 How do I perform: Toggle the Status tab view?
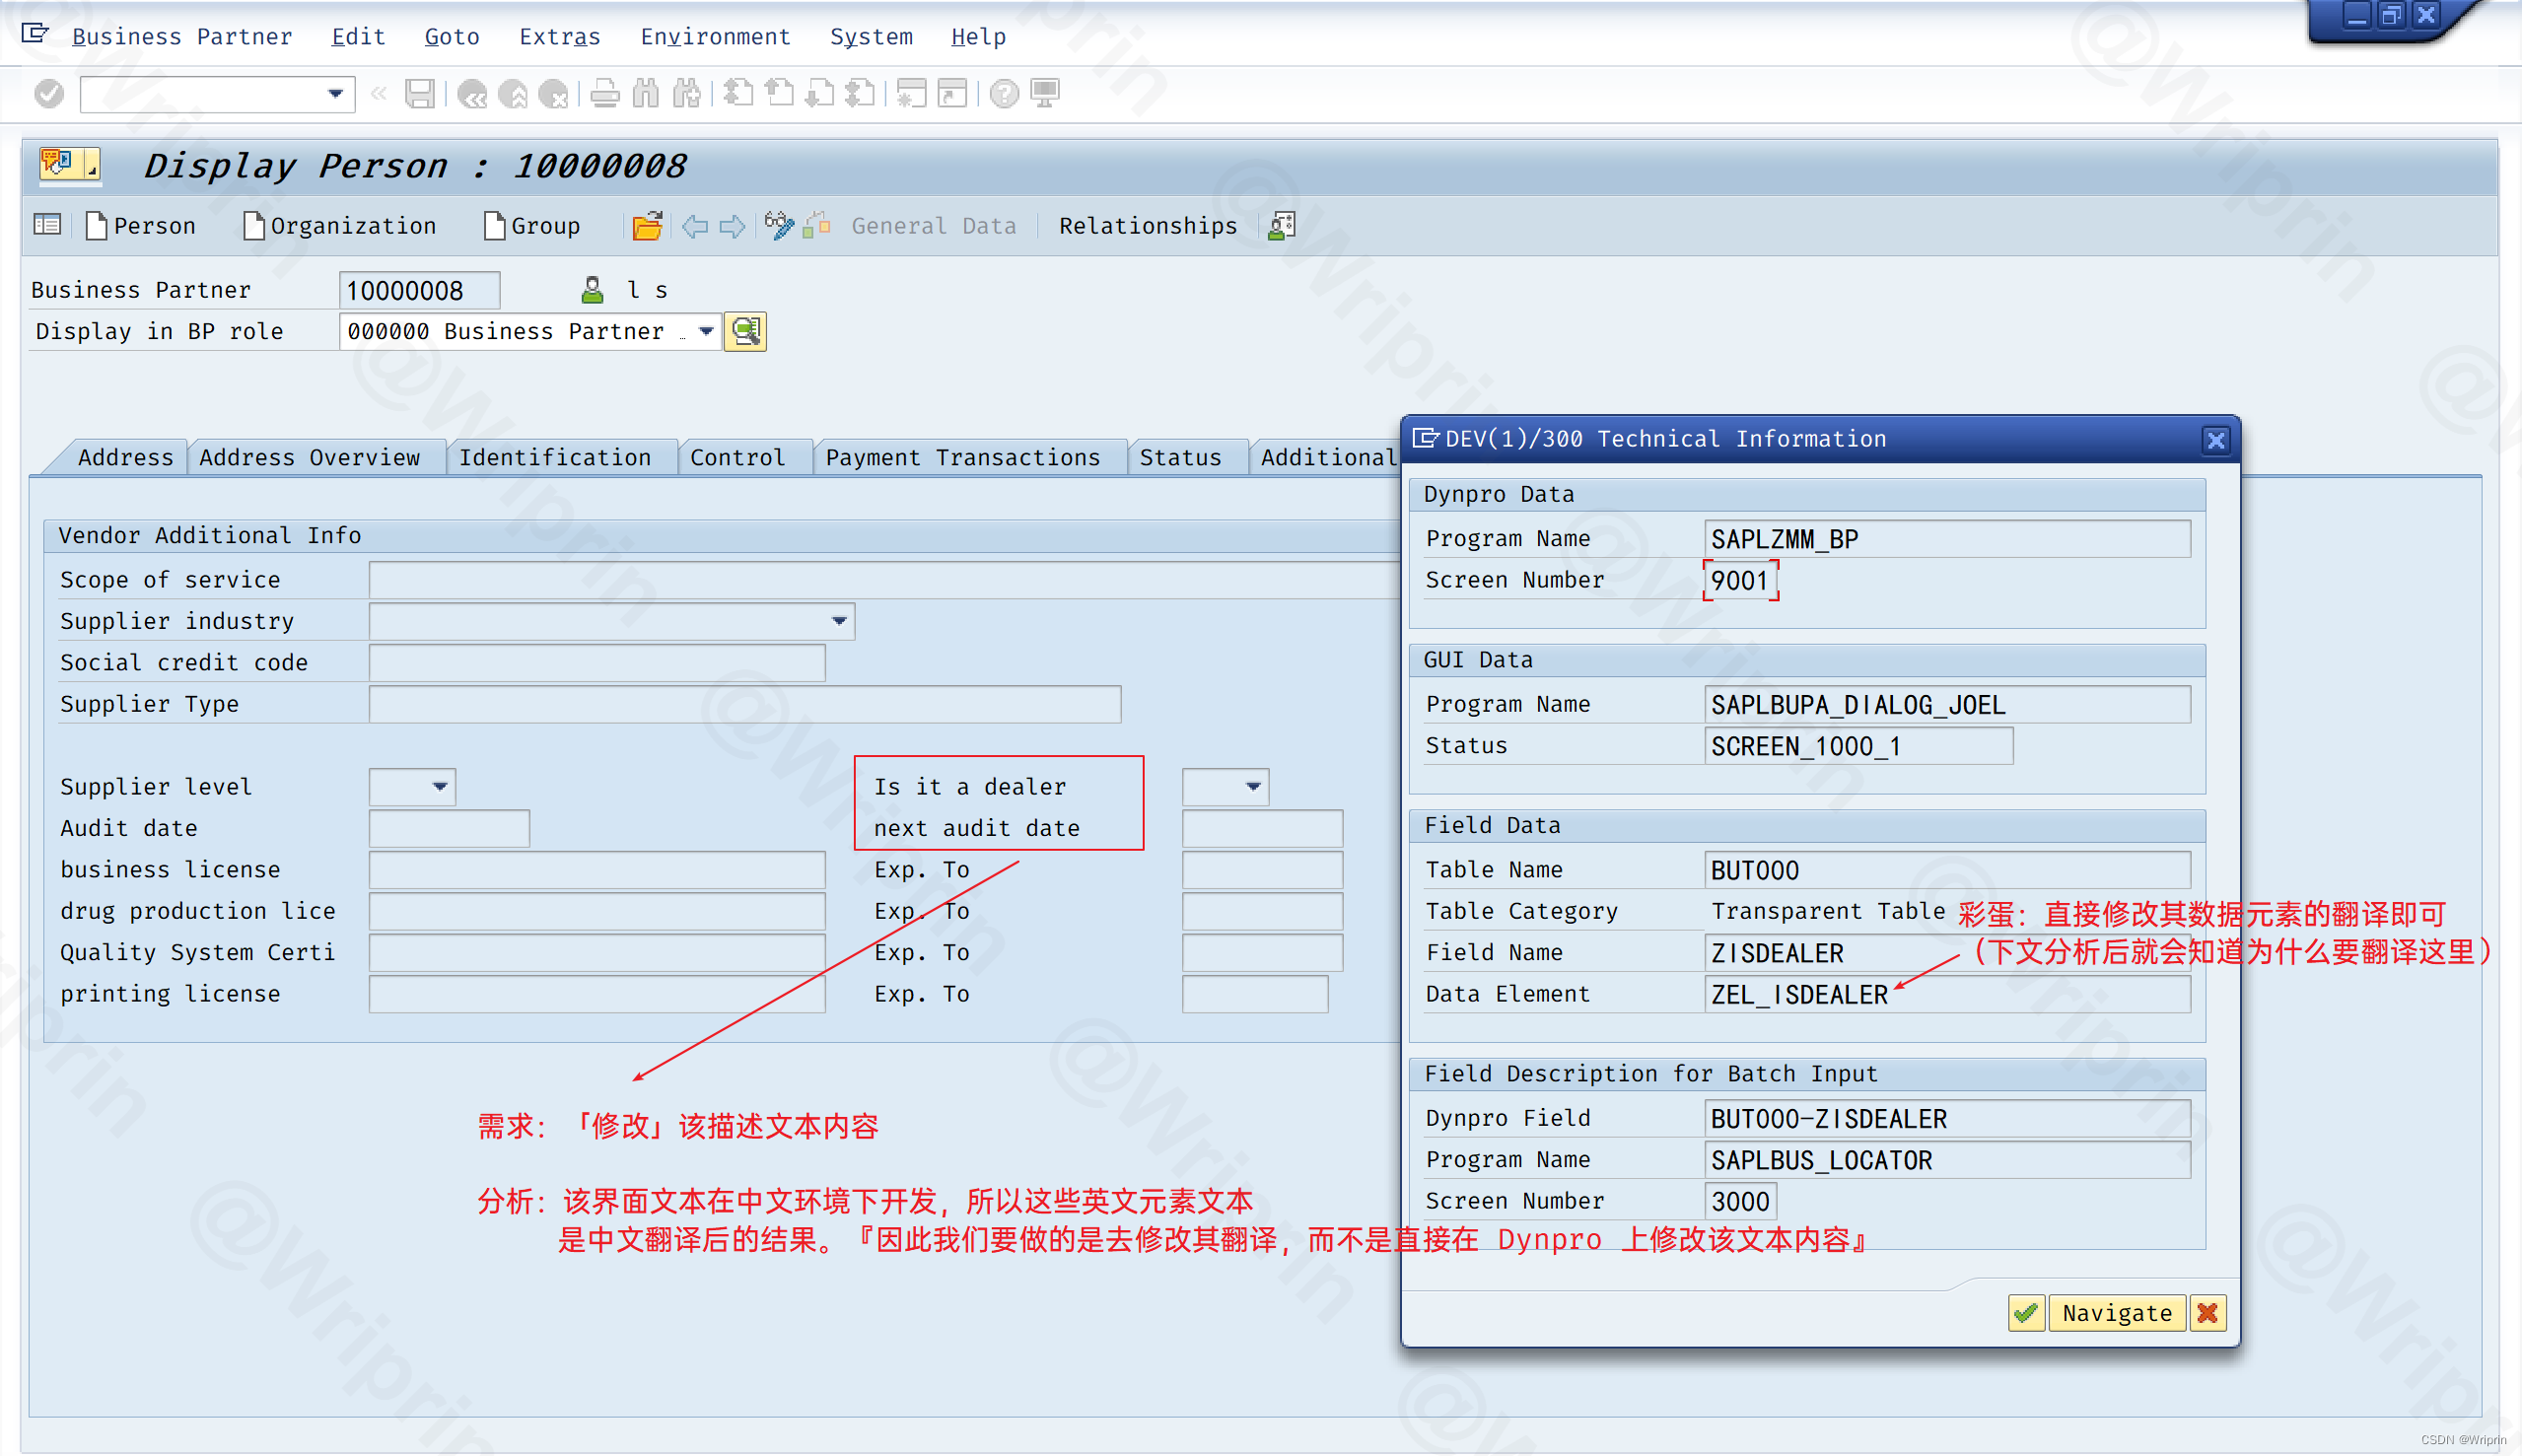tap(1182, 455)
